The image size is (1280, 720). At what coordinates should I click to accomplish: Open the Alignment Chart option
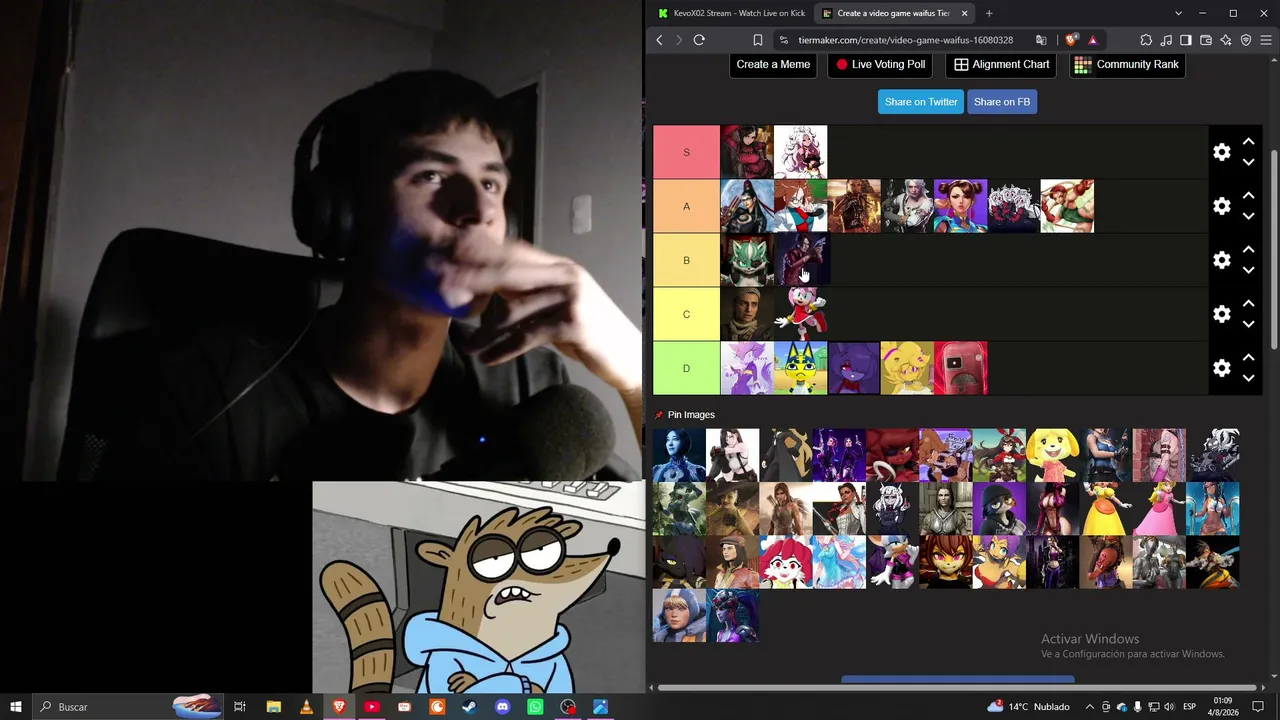[1002, 65]
